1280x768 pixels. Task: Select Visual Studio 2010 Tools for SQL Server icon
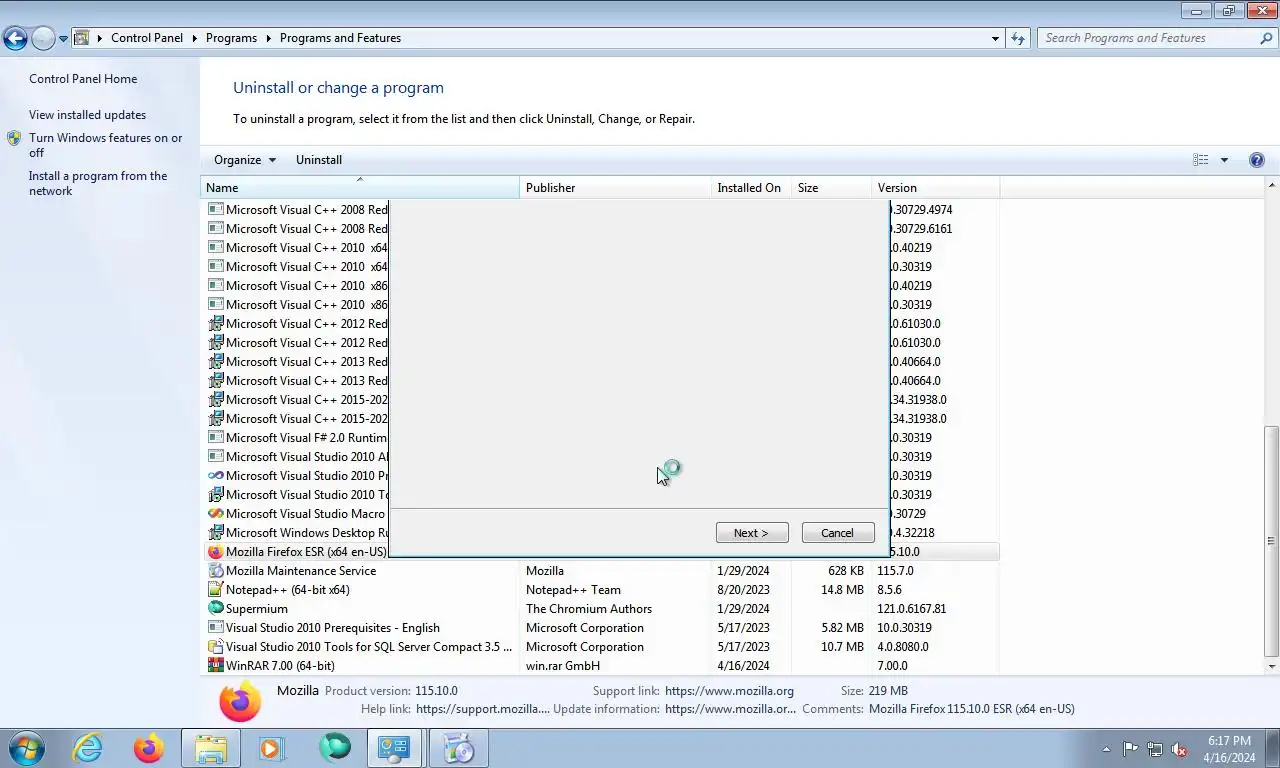click(x=215, y=647)
